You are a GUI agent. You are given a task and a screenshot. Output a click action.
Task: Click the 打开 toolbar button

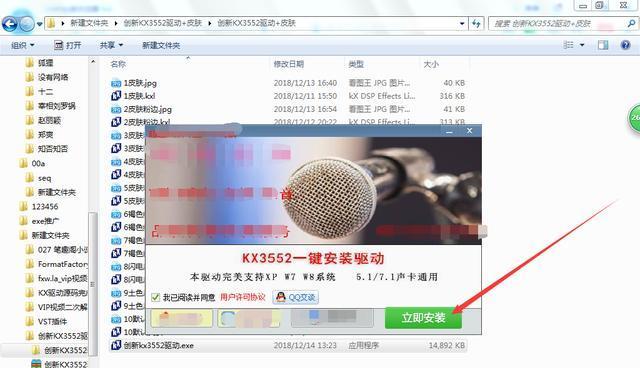tap(68, 45)
